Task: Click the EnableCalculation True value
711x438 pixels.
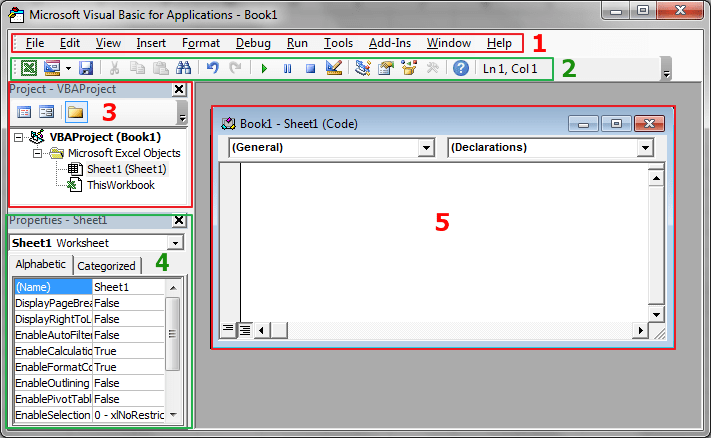Action: pos(128,351)
